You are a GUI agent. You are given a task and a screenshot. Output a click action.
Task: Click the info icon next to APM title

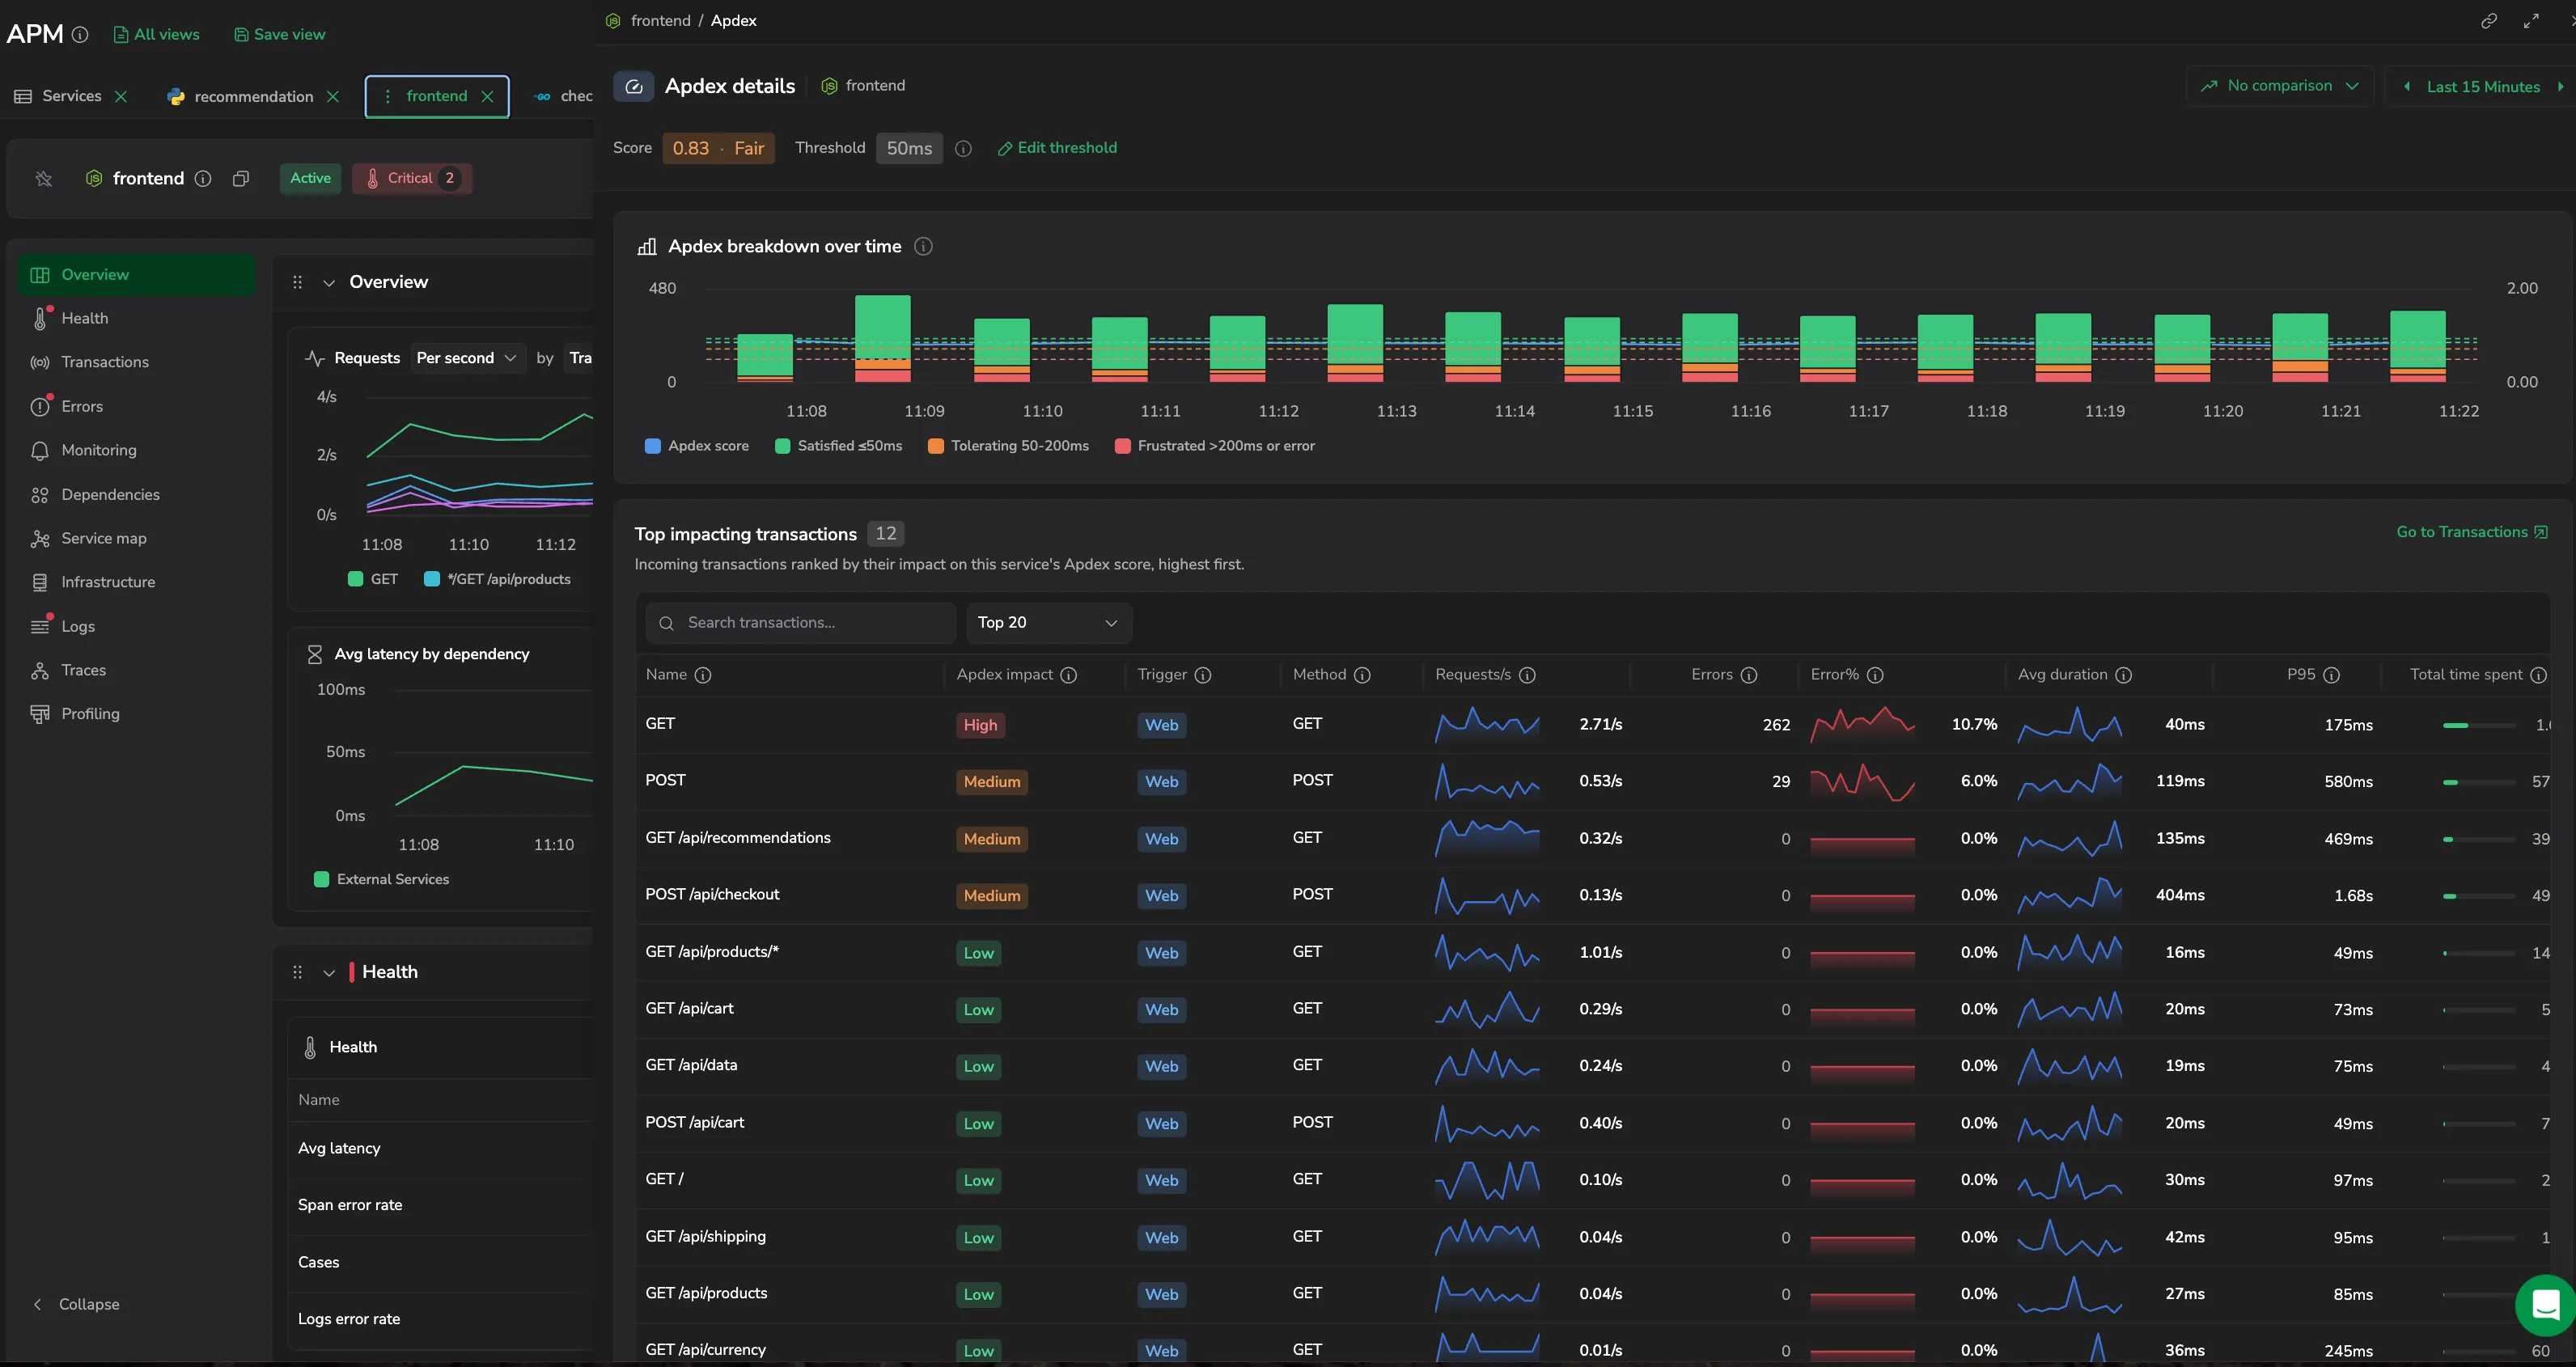(80, 34)
